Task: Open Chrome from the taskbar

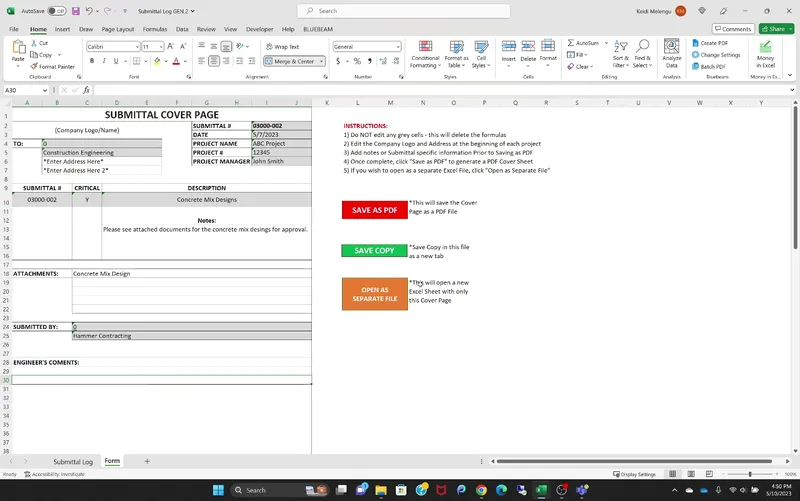Action: click(481, 490)
